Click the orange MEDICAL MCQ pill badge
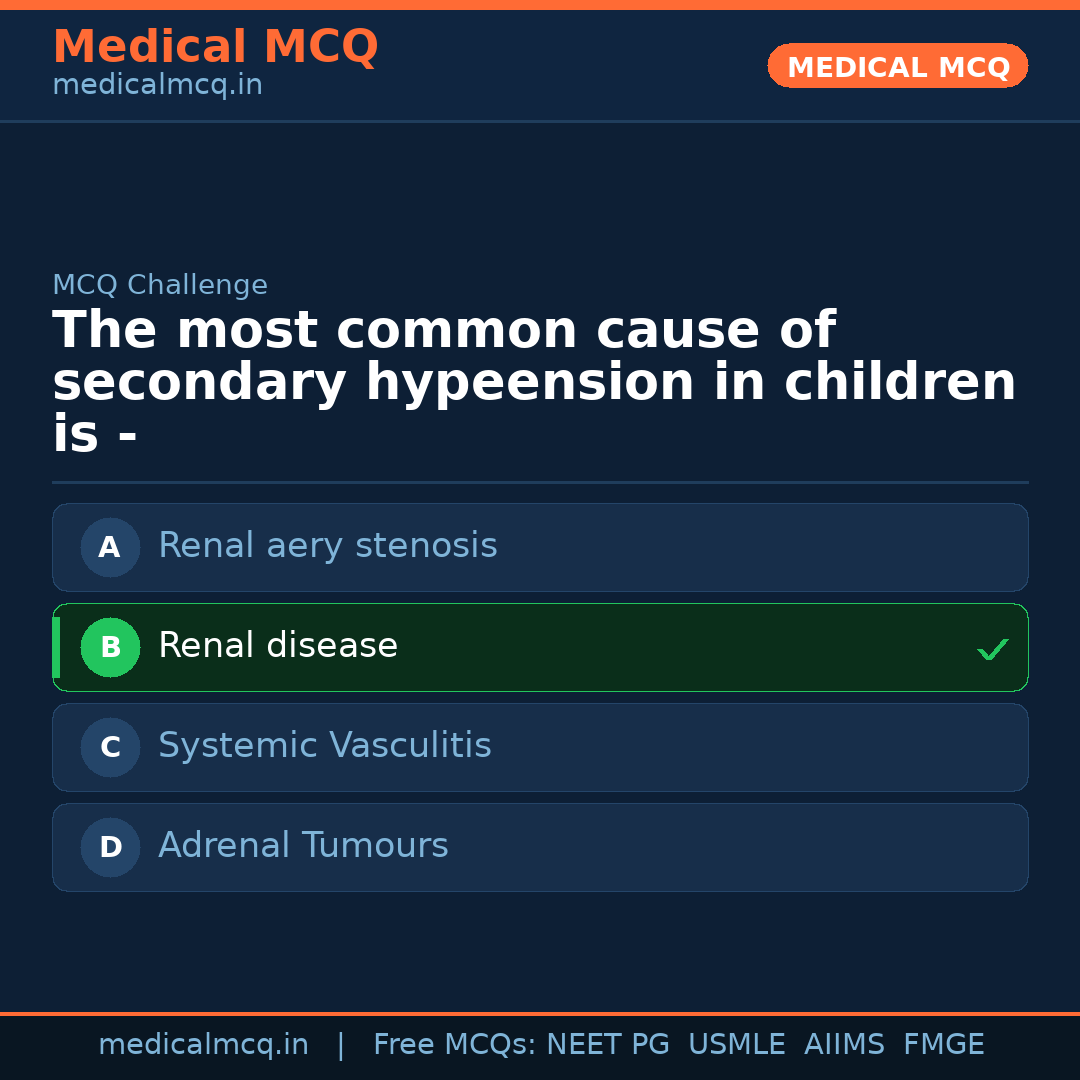 [897, 66]
